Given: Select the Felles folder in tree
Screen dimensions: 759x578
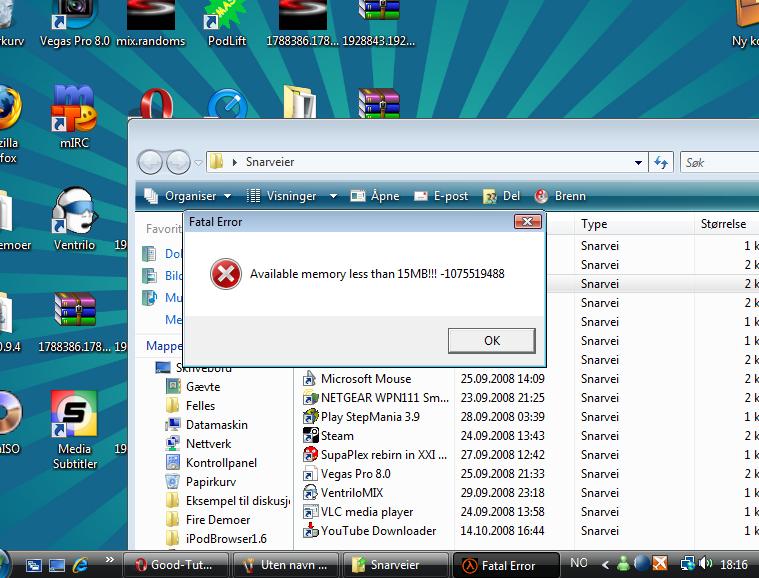Looking at the screenshot, I should tap(191, 406).
